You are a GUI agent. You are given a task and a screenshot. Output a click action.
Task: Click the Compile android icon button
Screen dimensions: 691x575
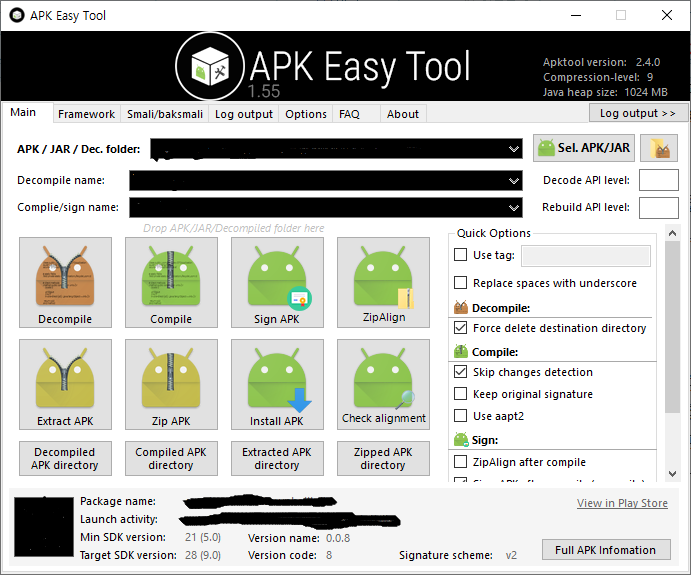[x=171, y=282]
